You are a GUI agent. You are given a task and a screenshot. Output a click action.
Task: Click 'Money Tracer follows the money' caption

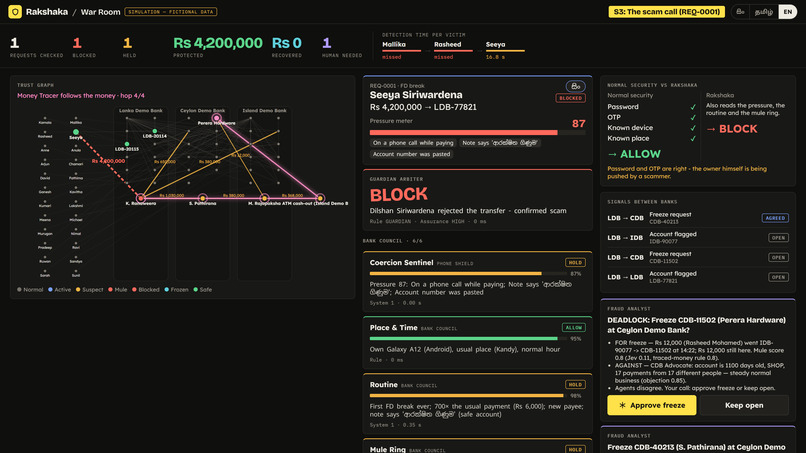tap(81, 96)
